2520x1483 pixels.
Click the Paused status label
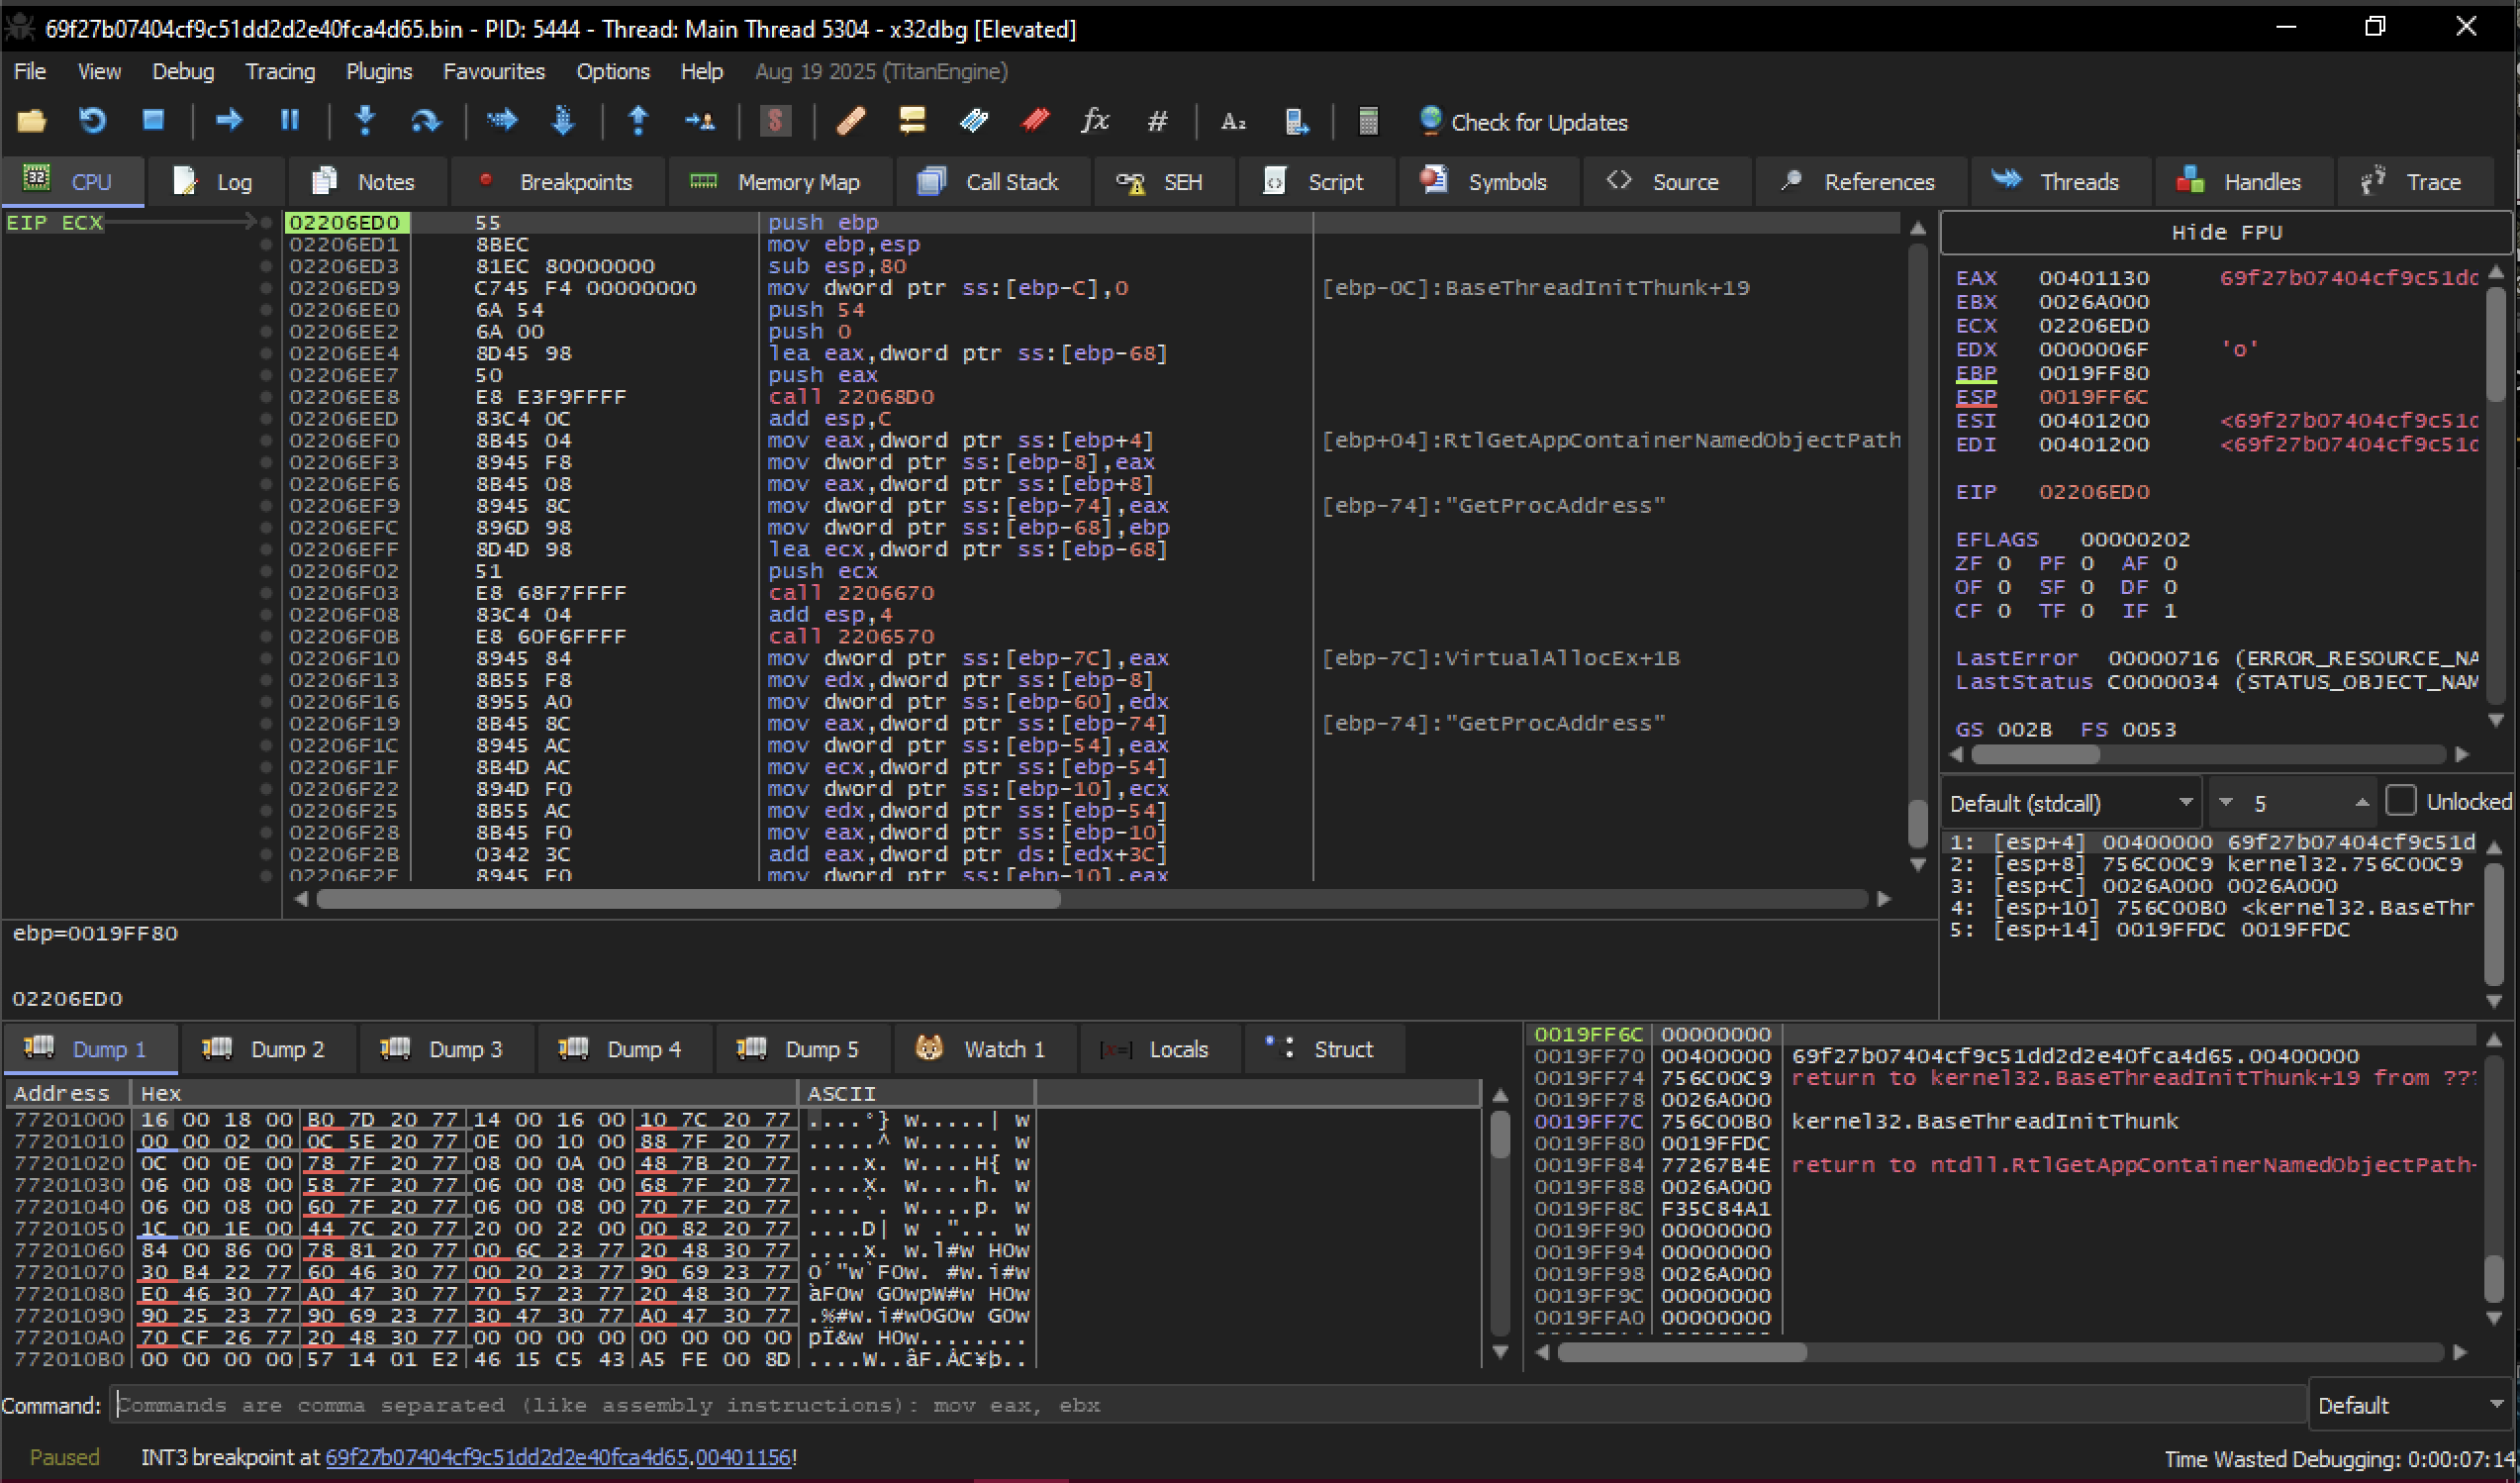(65, 1457)
